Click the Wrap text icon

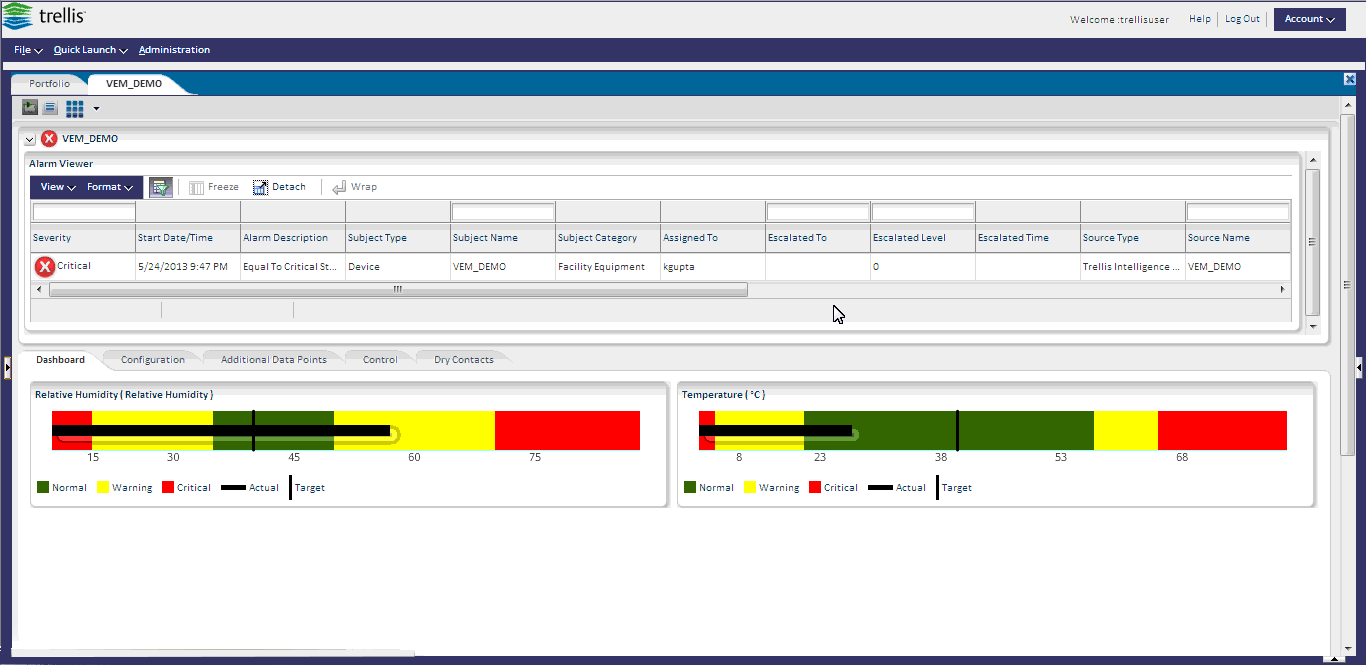coord(339,187)
